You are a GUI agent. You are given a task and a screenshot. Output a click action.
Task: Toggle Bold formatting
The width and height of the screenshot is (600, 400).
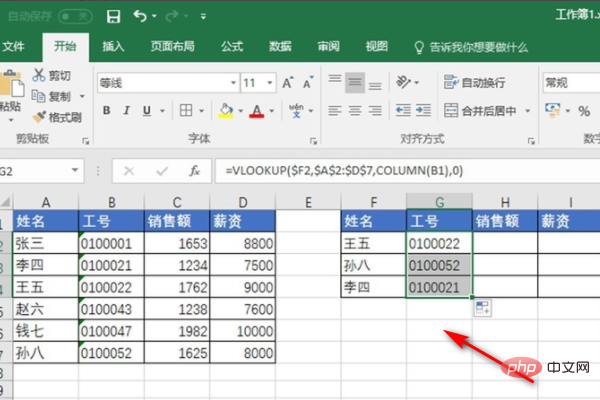tap(107, 111)
